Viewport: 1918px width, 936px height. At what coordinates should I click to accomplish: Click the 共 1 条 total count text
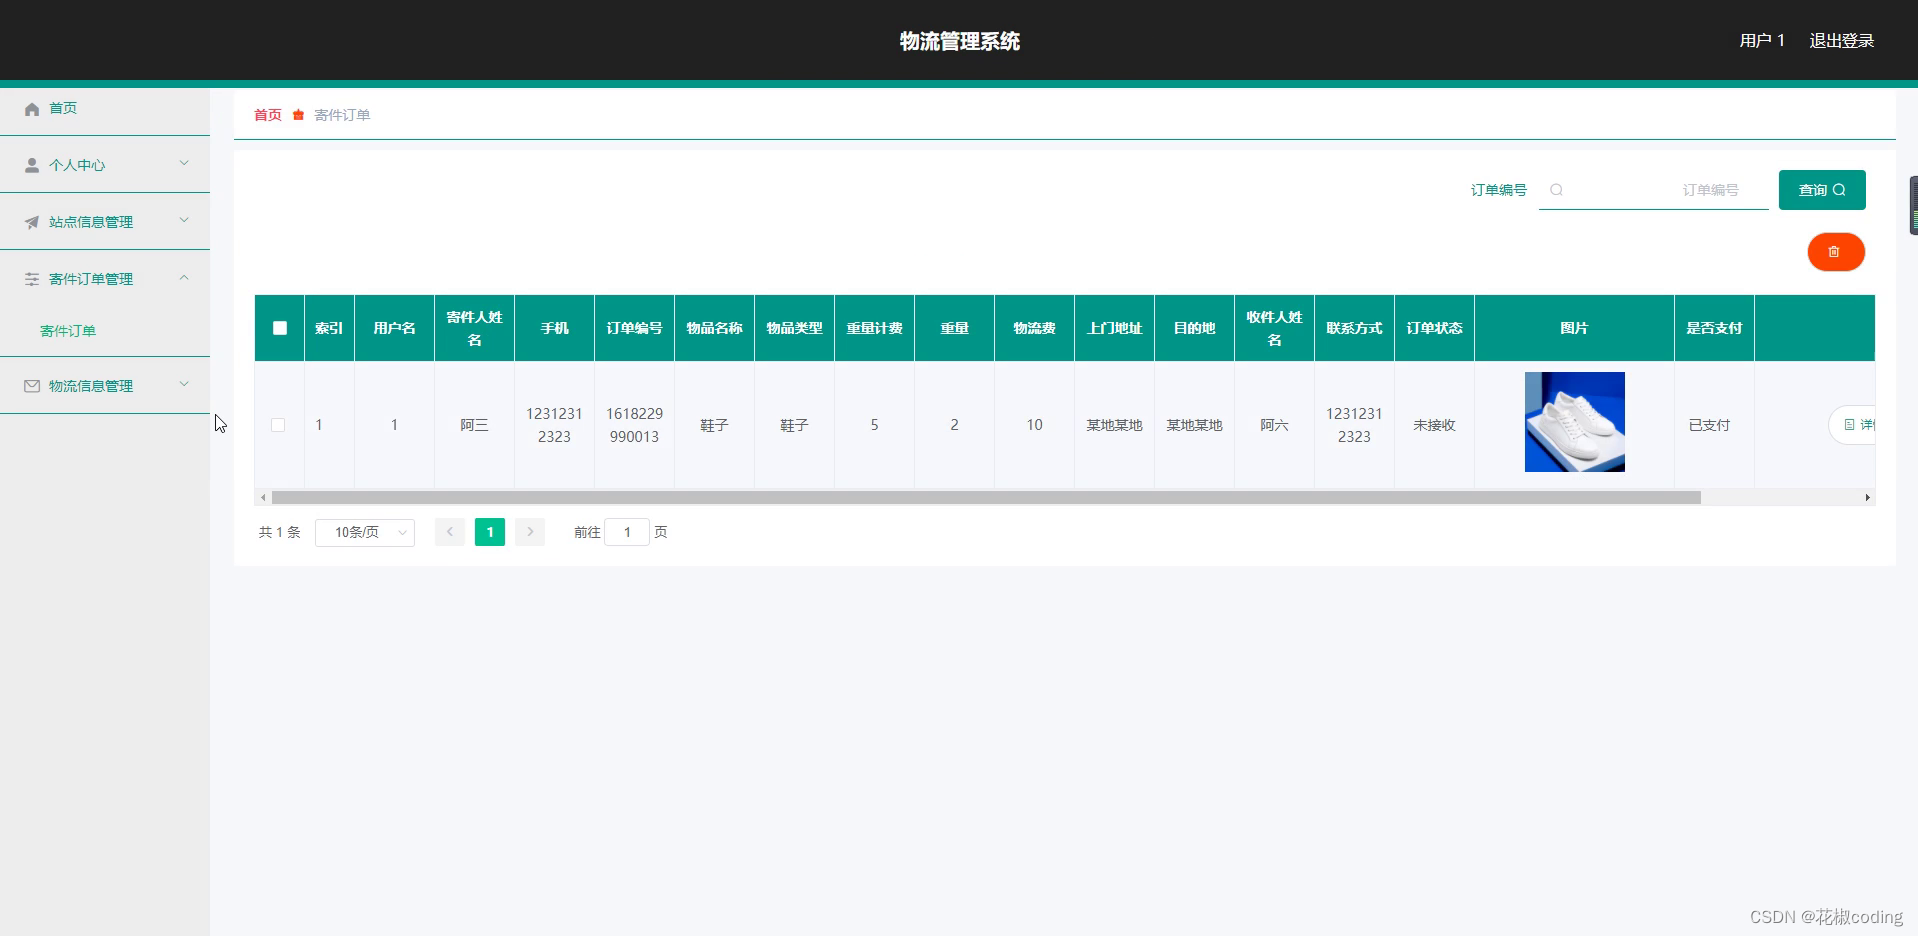[x=280, y=532]
